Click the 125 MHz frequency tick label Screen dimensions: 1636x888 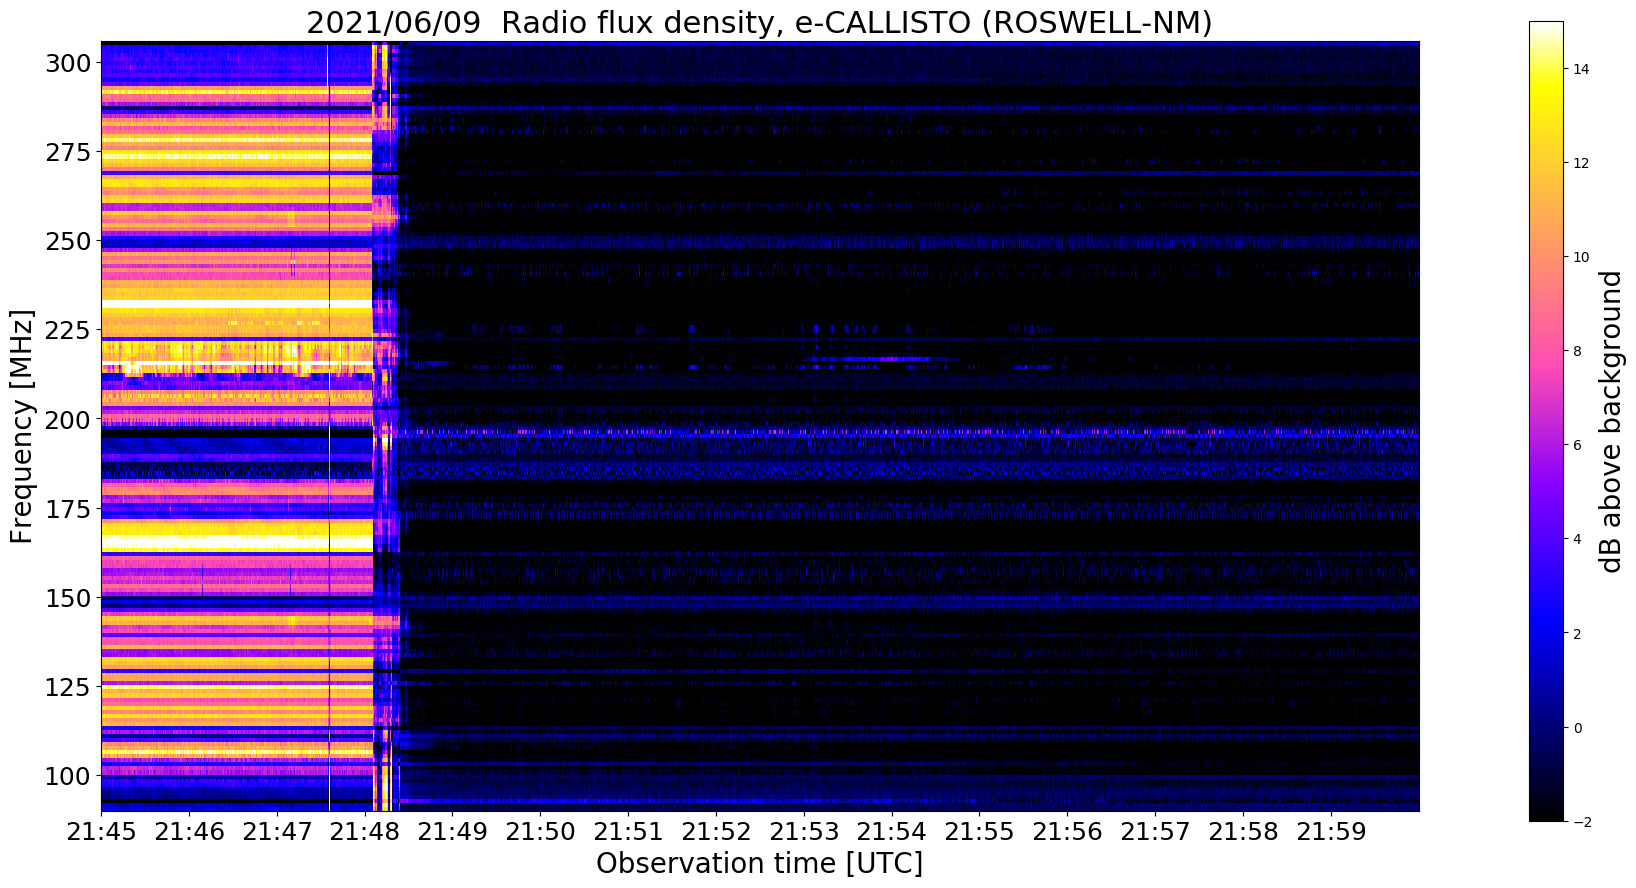[x=68, y=687]
